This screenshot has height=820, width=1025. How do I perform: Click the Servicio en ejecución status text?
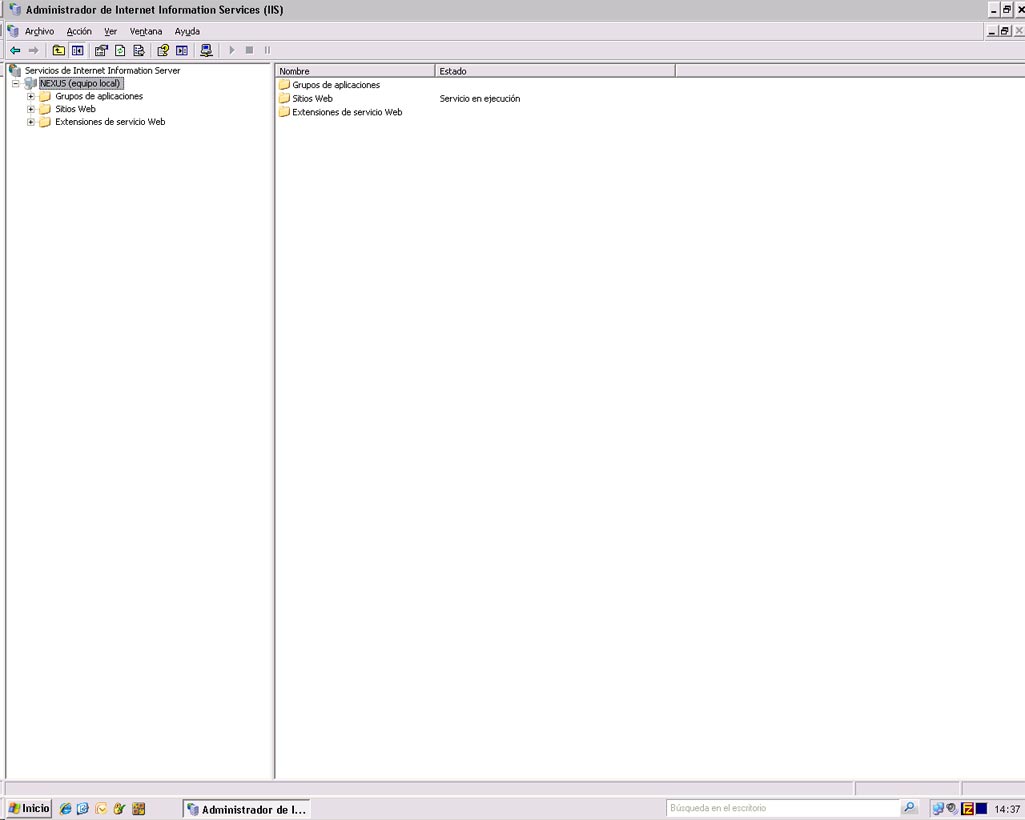(480, 98)
